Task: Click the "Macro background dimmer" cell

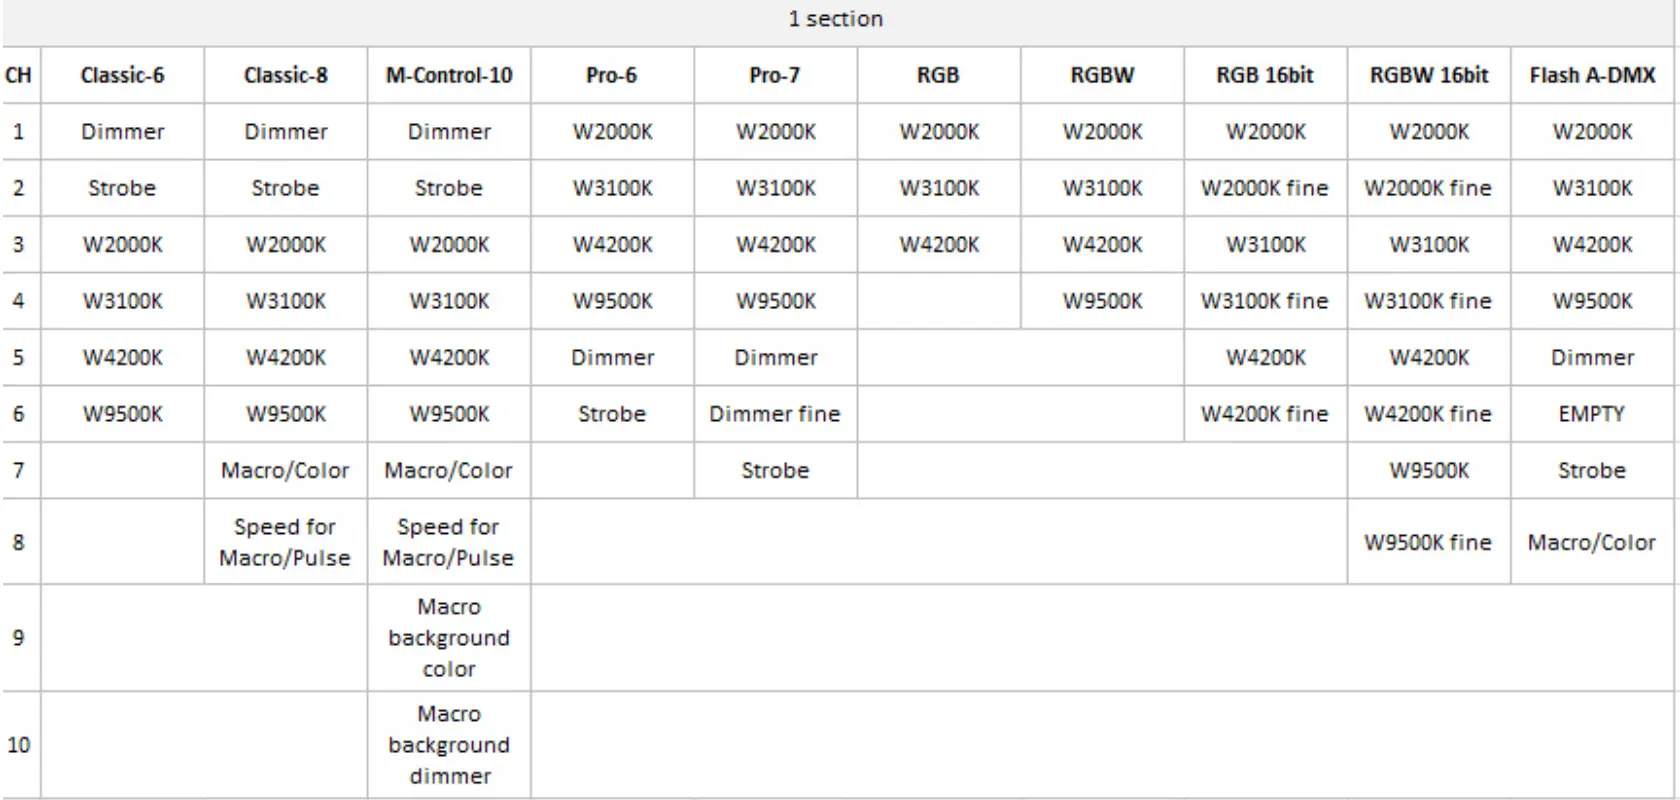Action: [x=449, y=745]
